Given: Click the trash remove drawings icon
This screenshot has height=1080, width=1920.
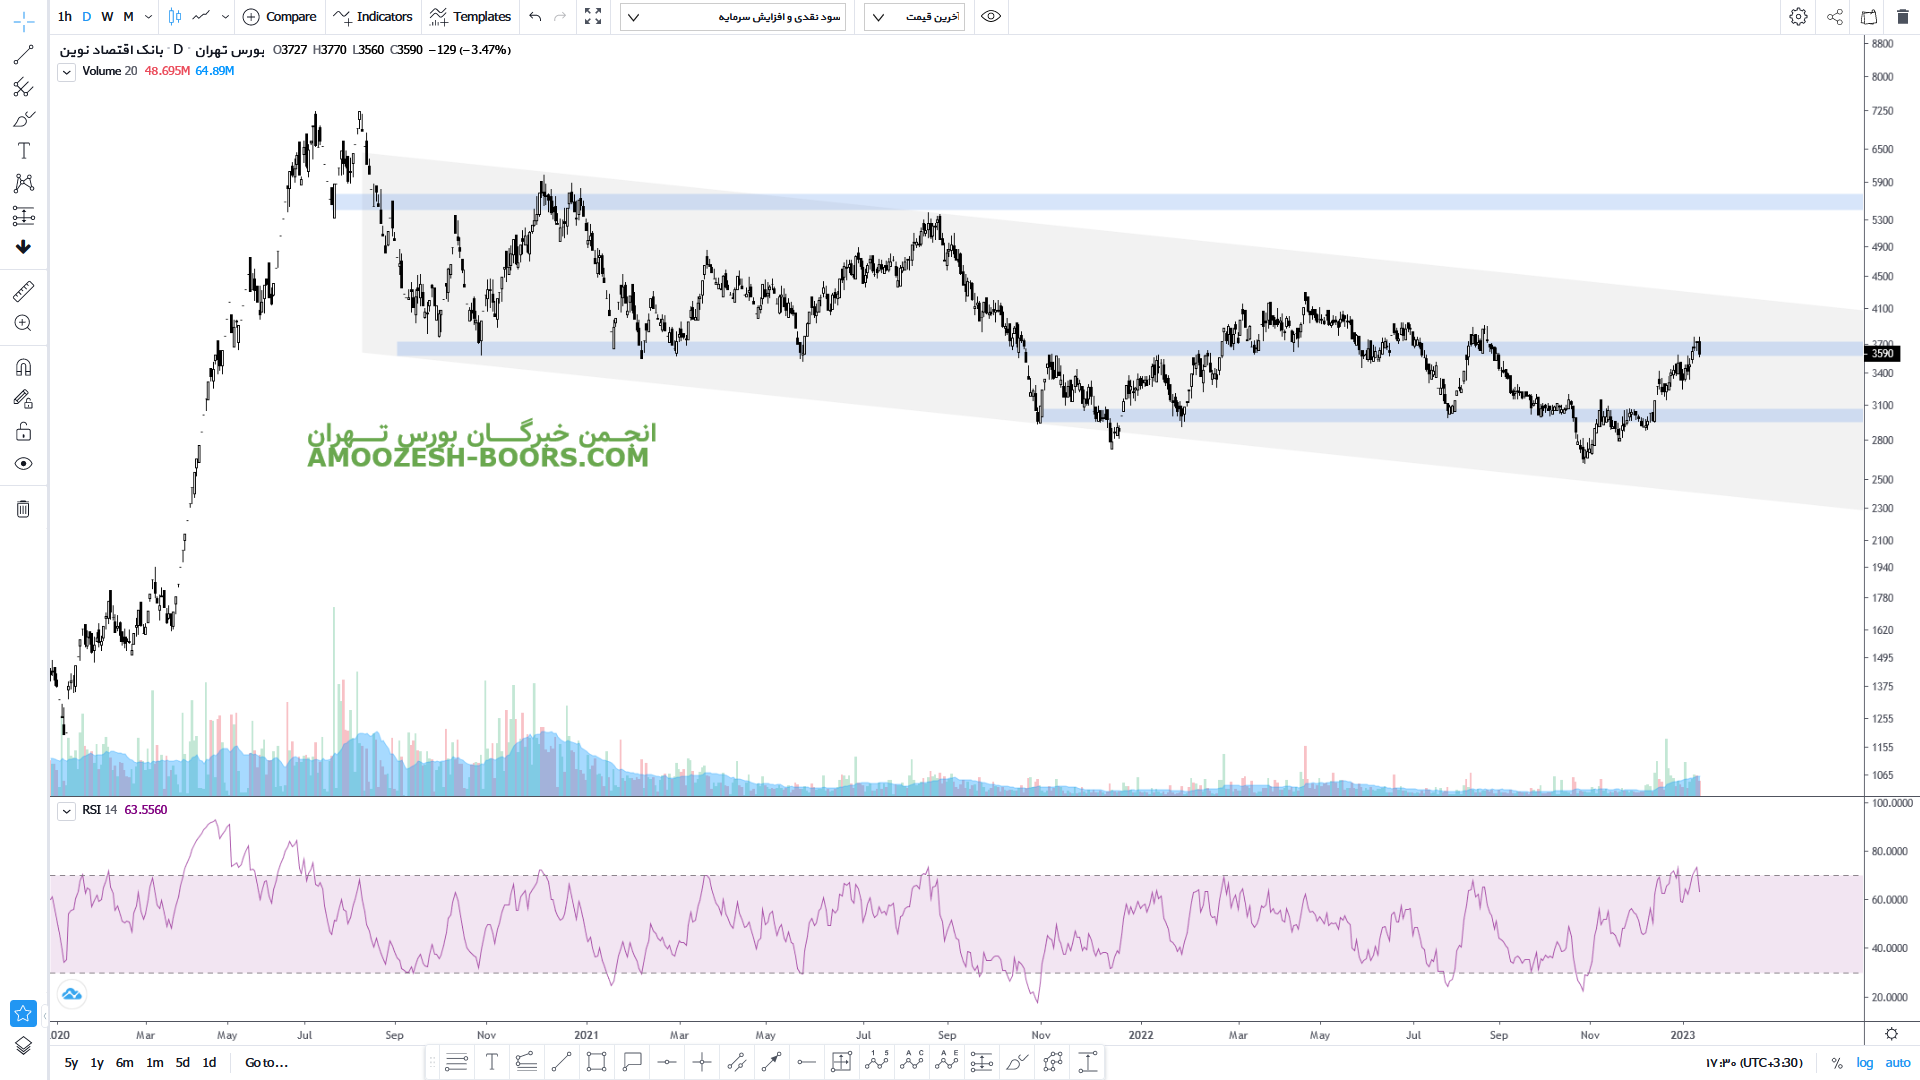Looking at the screenshot, I should tap(23, 509).
